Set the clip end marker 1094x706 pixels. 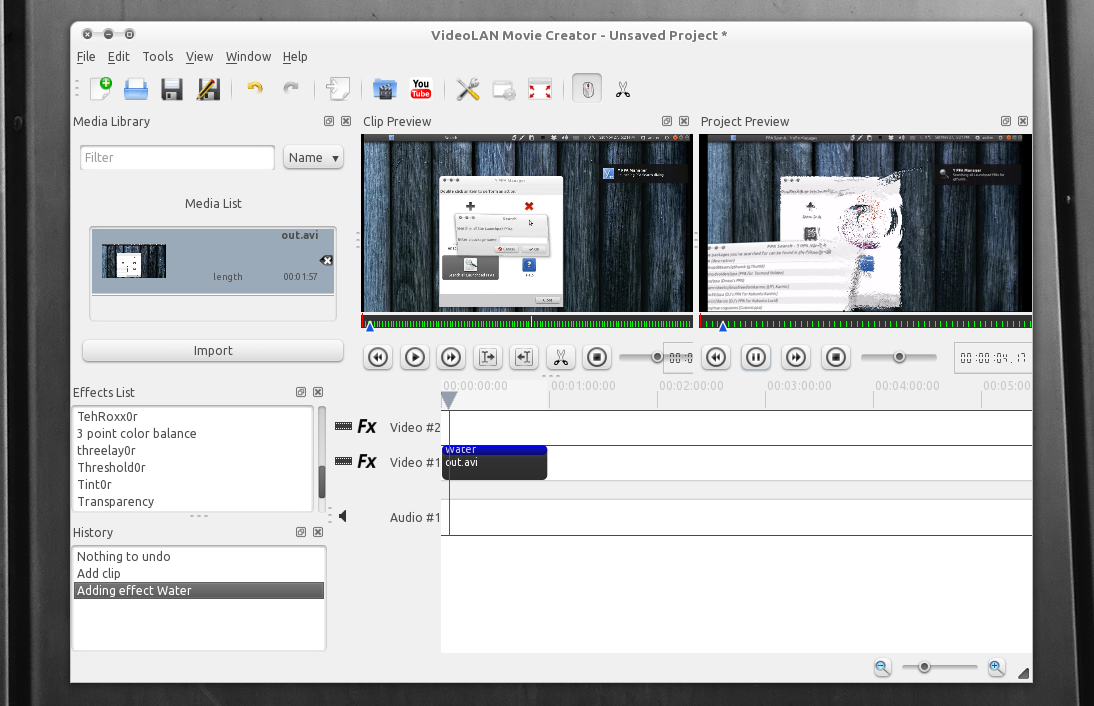click(524, 358)
